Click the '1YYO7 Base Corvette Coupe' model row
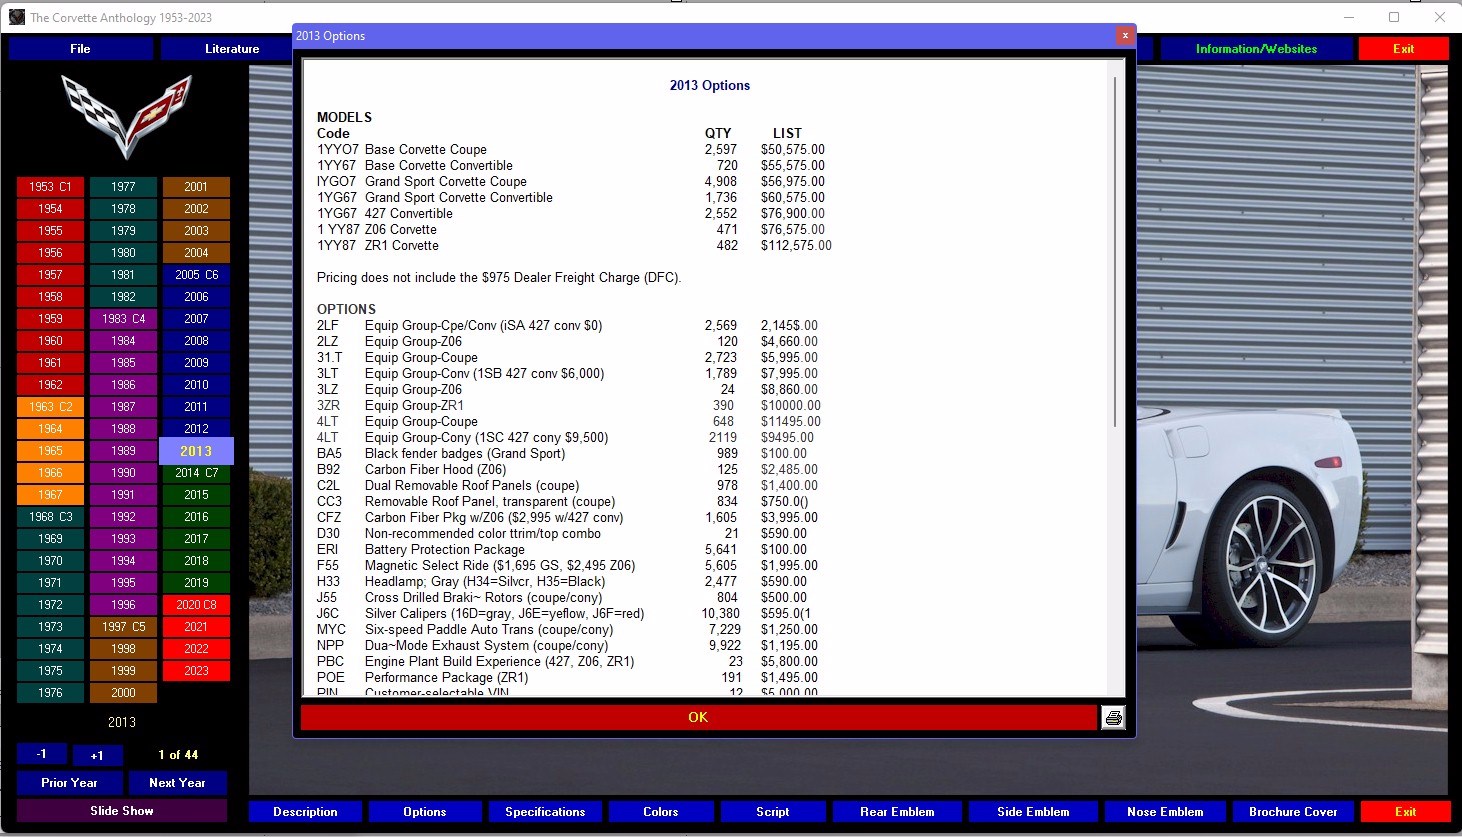Viewport: 1462px width, 837px height. tap(571, 150)
